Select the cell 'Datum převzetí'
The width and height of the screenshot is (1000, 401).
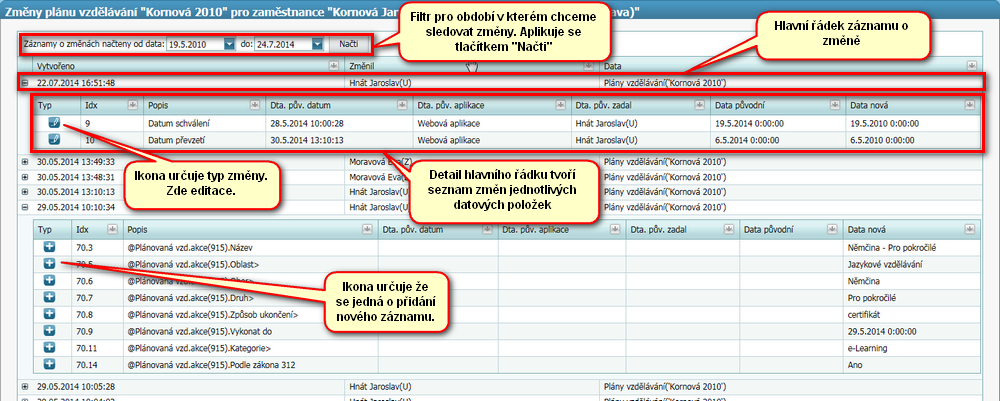pyautogui.click(x=203, y=140)
